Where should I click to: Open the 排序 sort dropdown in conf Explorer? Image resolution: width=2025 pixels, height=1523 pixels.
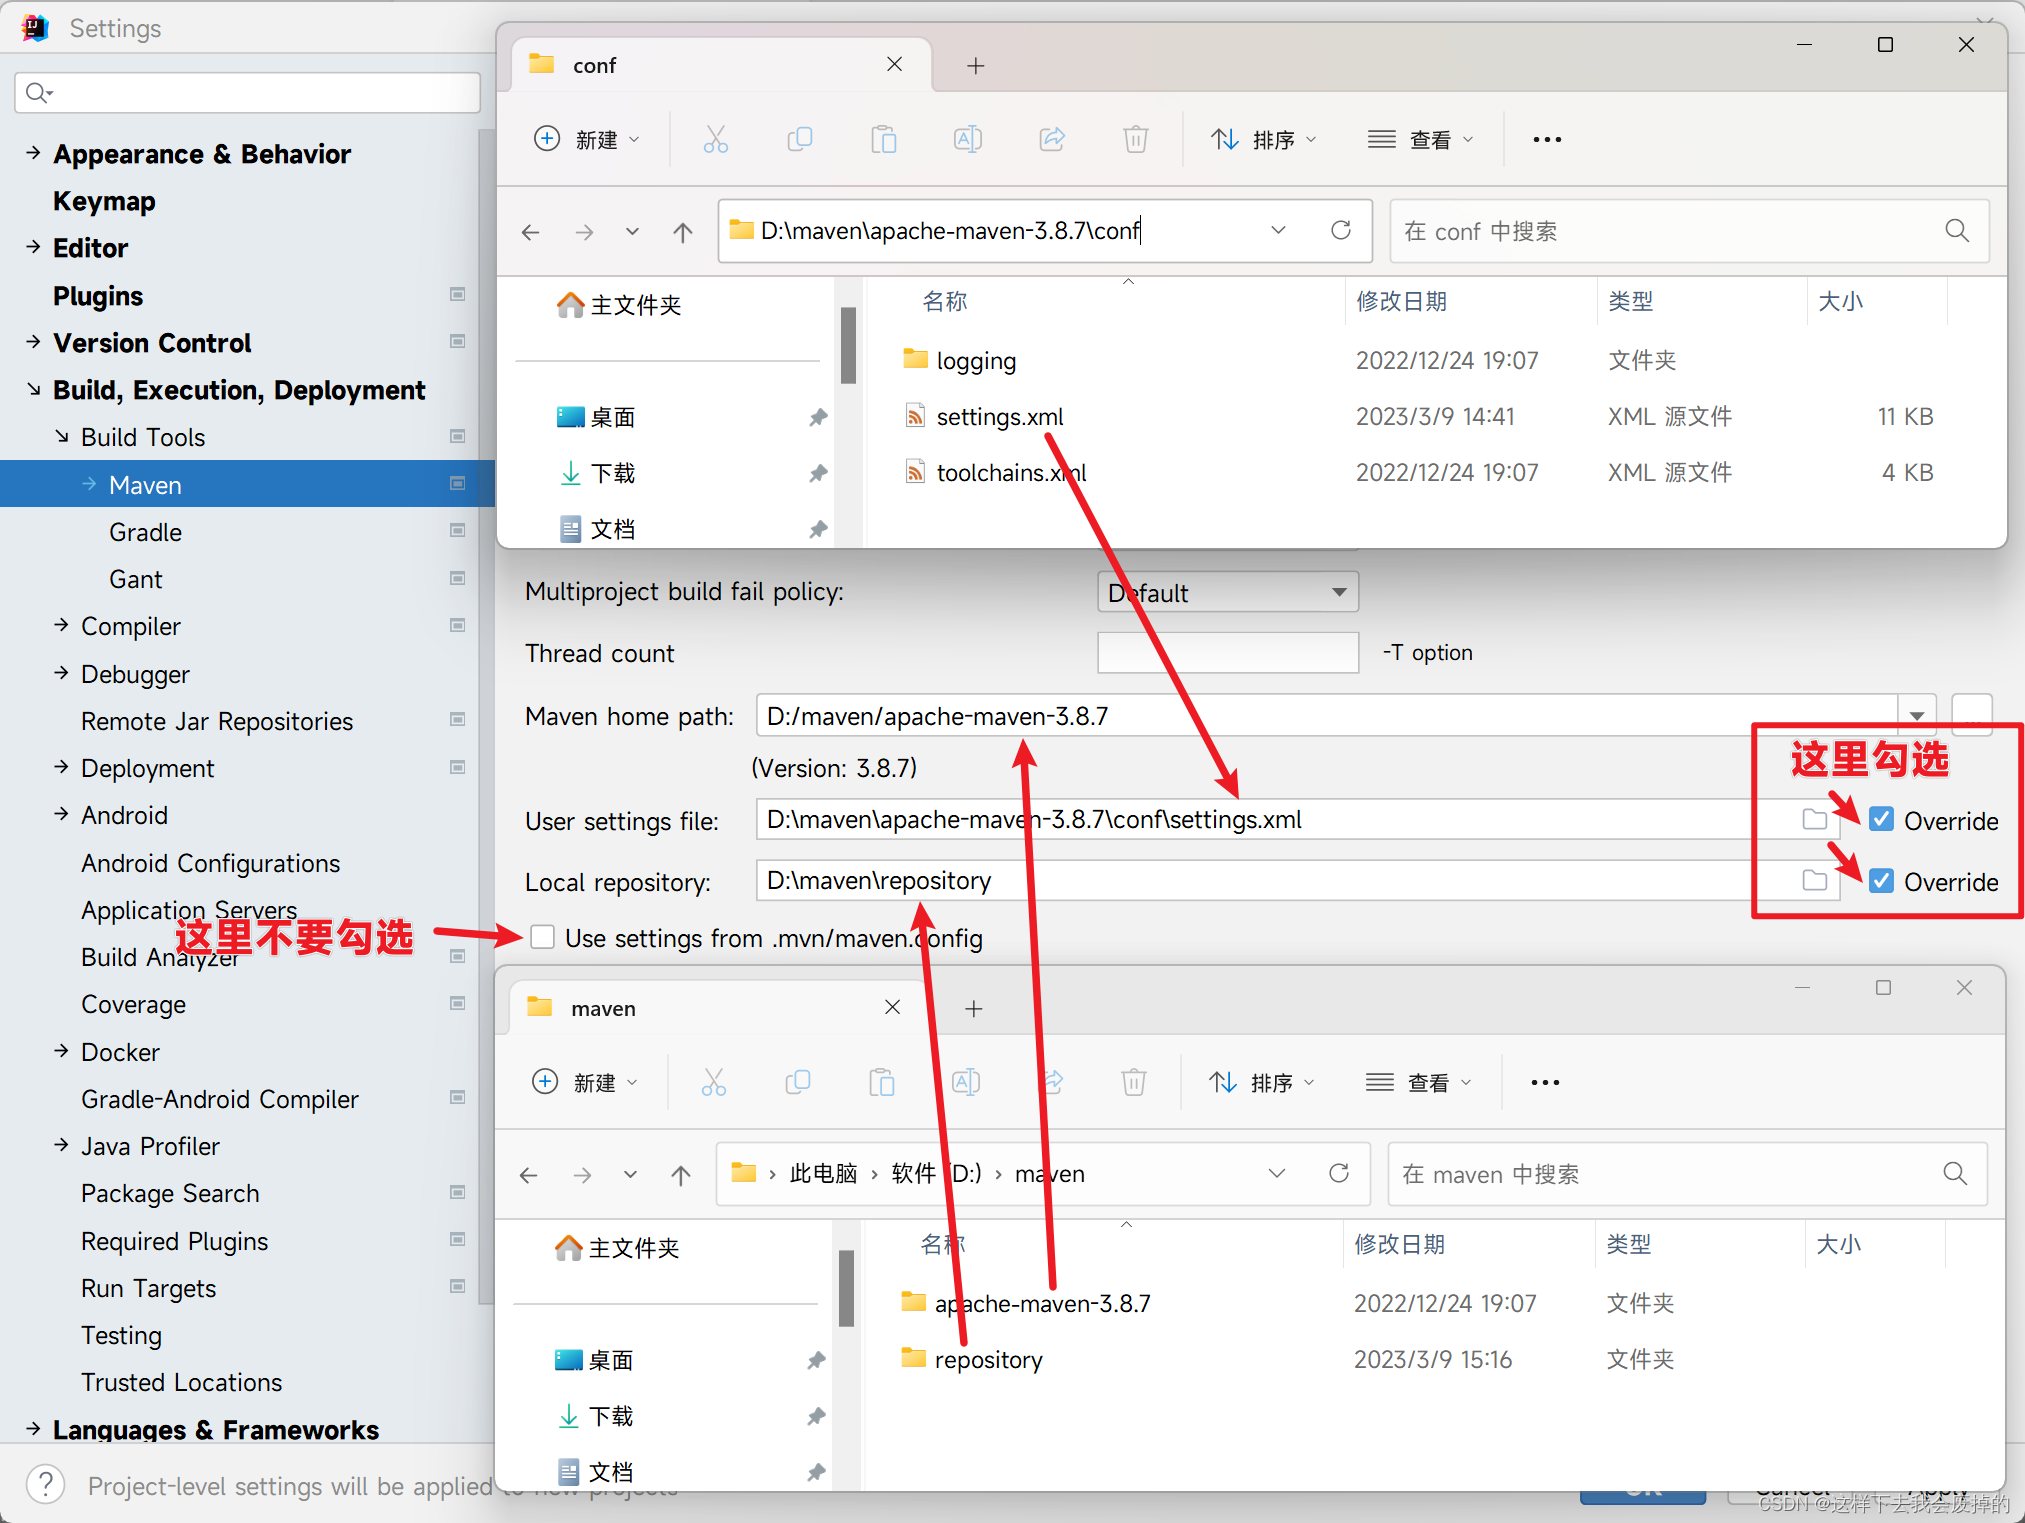click(1263, 139)
